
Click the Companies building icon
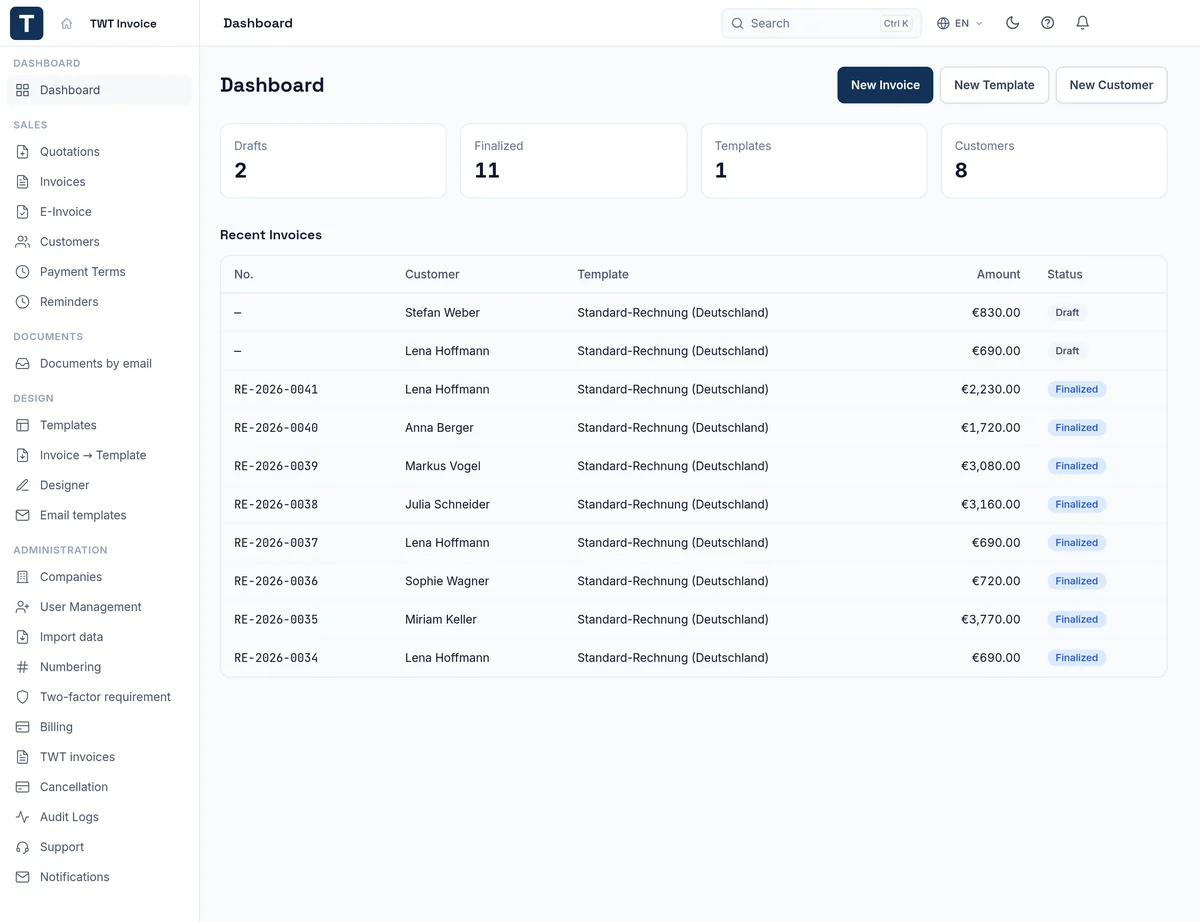23,577
